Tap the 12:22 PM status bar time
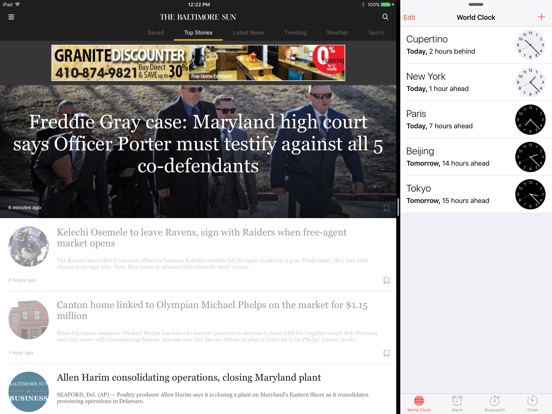 199,5
